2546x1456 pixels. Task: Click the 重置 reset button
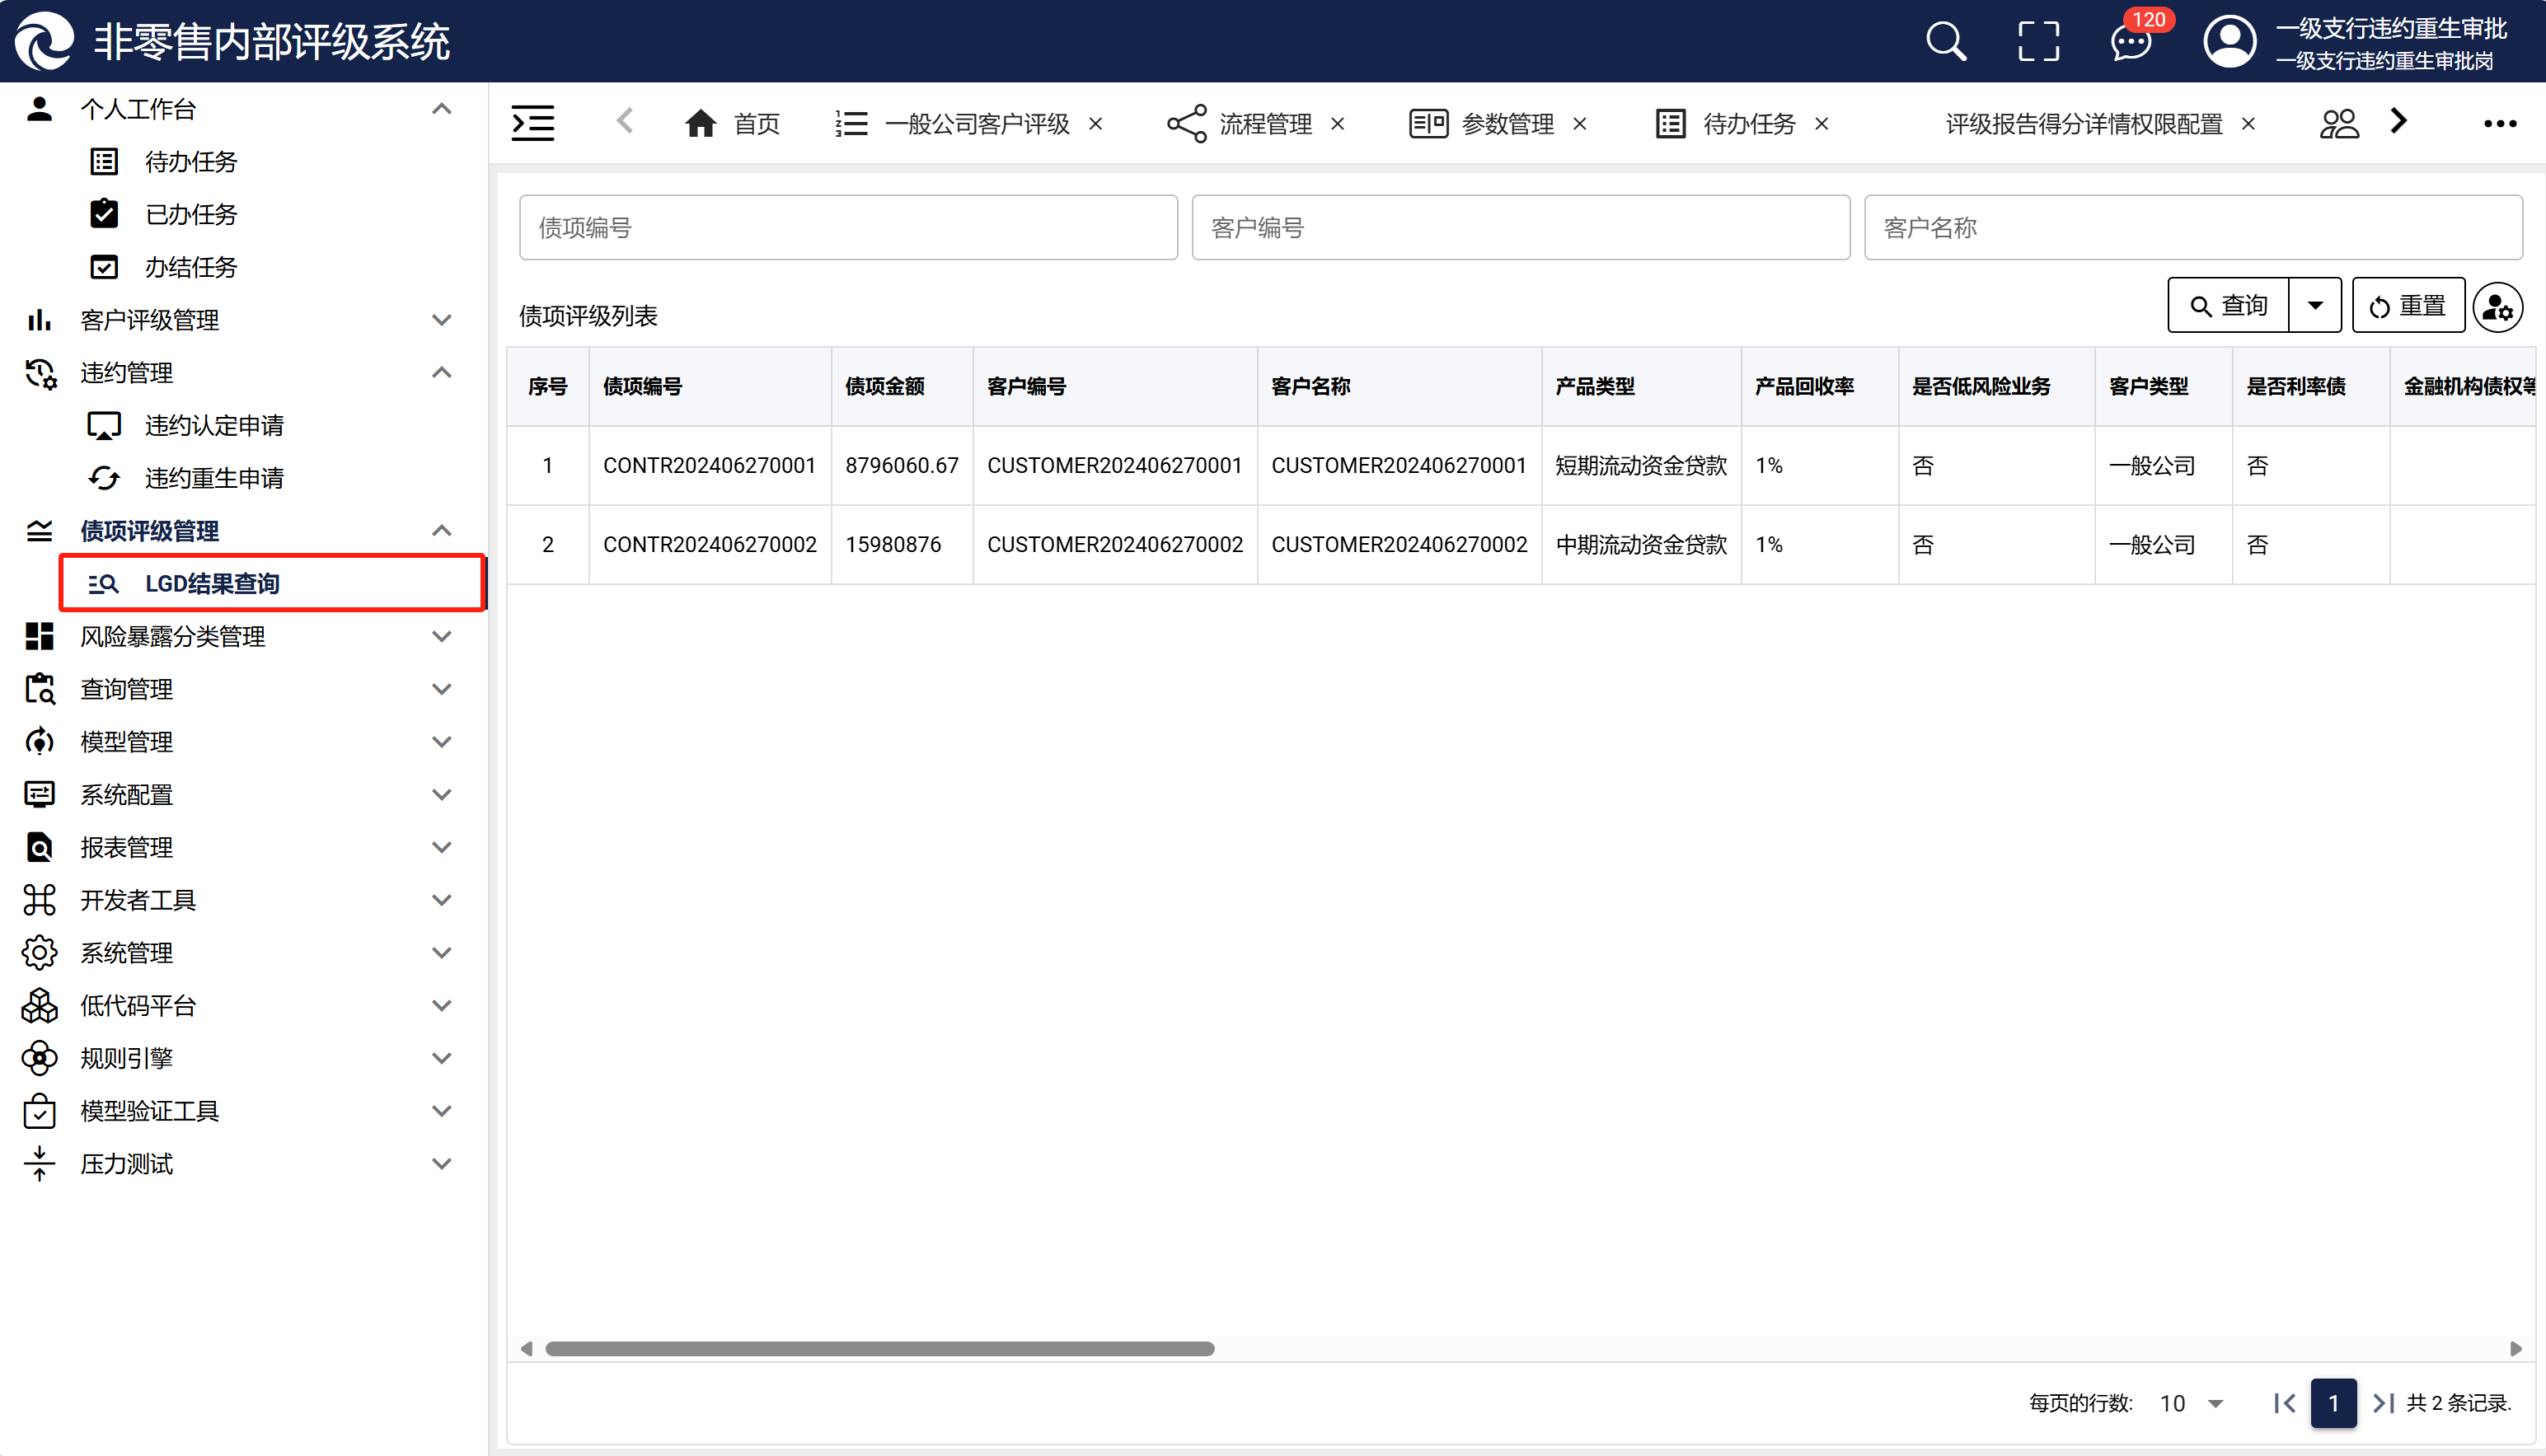coord(2407,306)
